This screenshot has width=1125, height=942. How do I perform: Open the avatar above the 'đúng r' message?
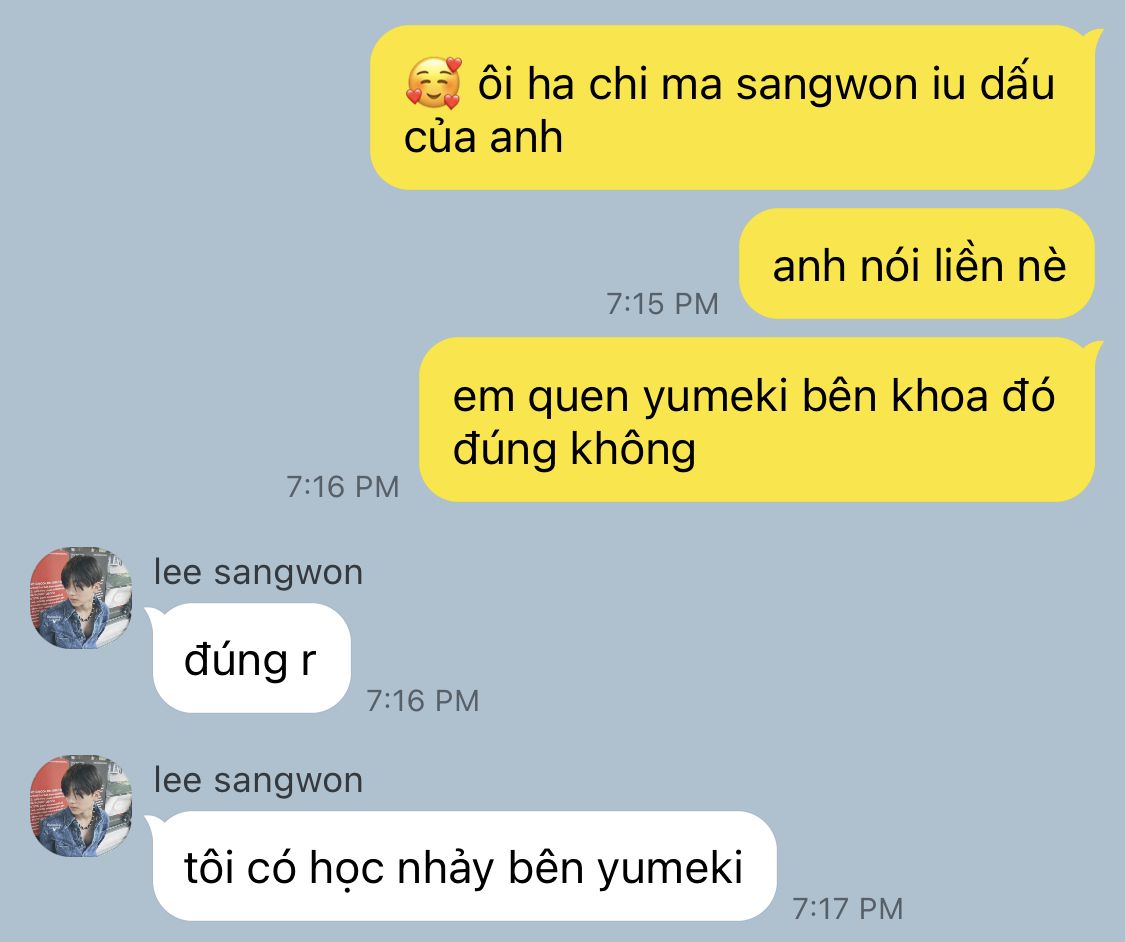(81, 598)
